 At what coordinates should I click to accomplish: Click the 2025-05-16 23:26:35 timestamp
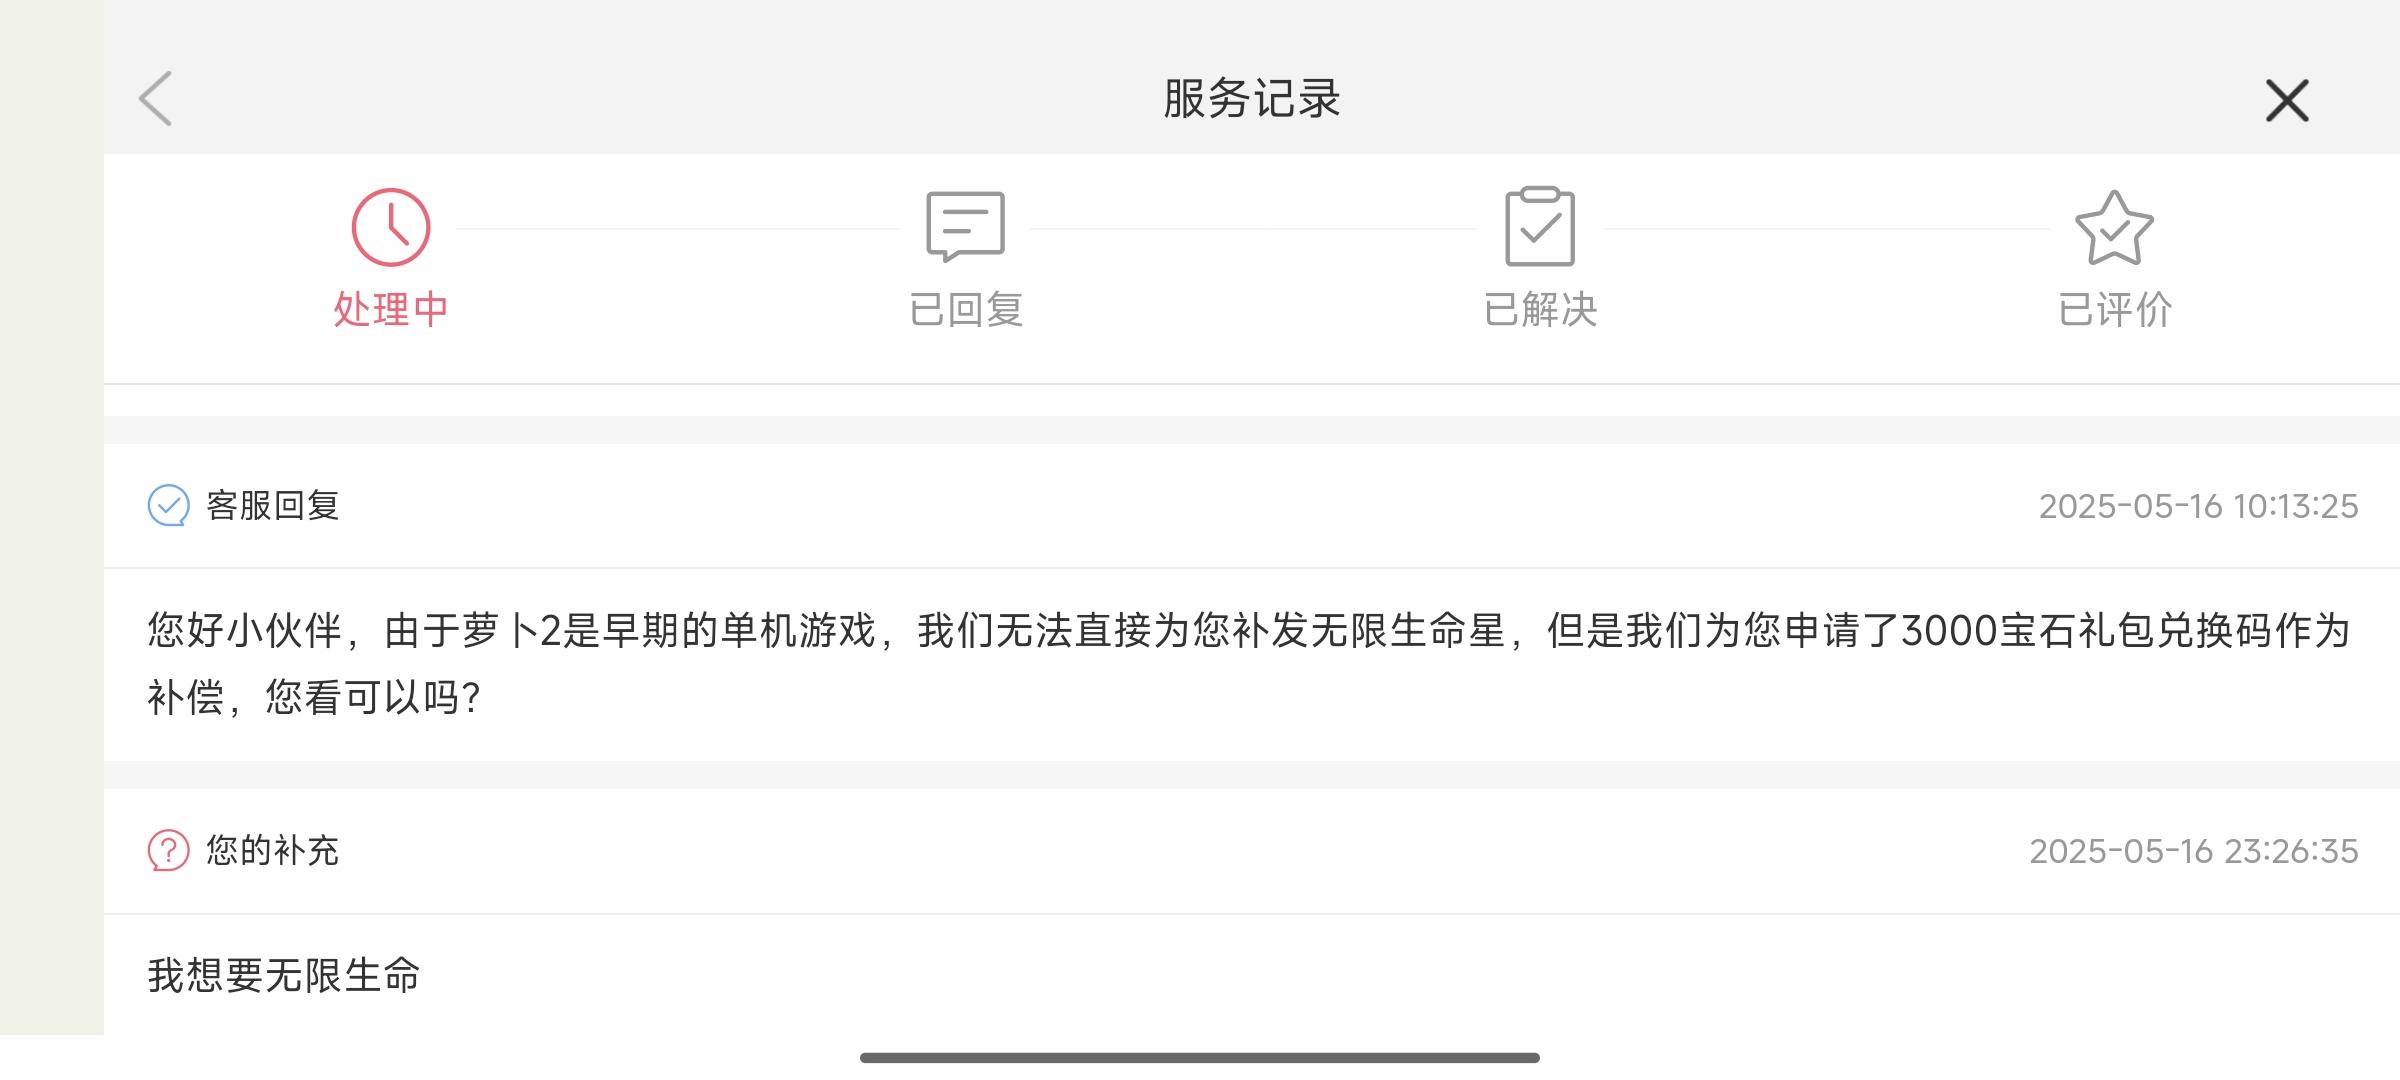point(2194,852)
